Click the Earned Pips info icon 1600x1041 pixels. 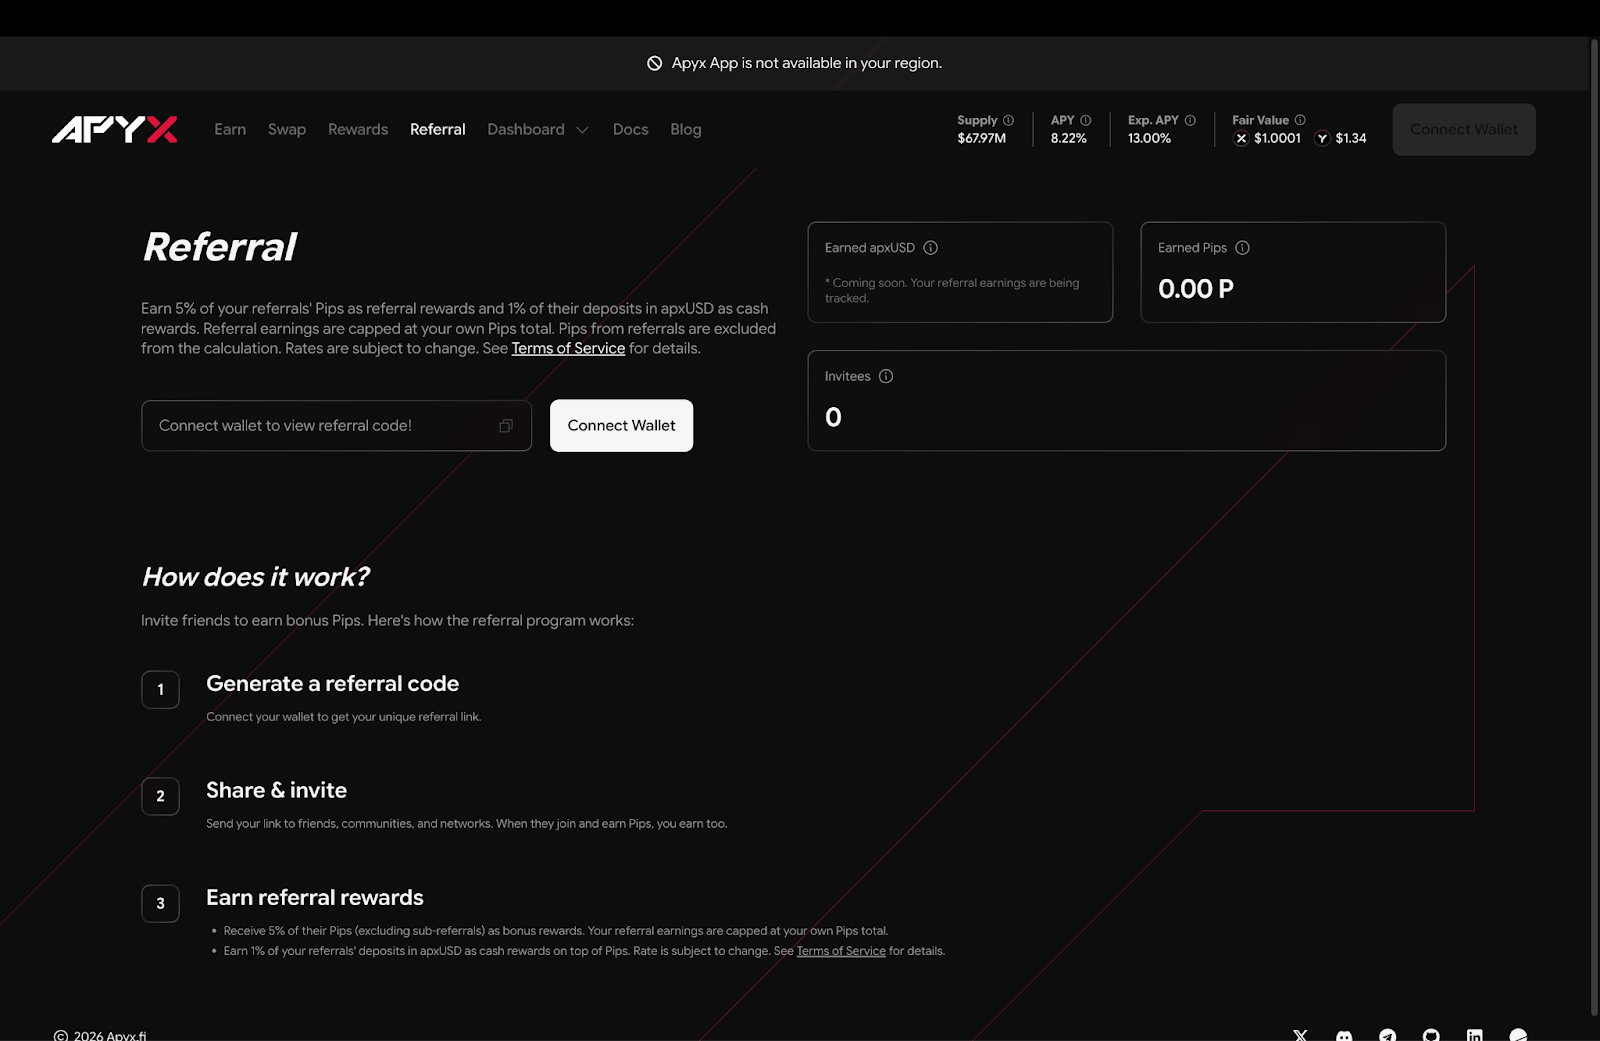[1242, 248]
